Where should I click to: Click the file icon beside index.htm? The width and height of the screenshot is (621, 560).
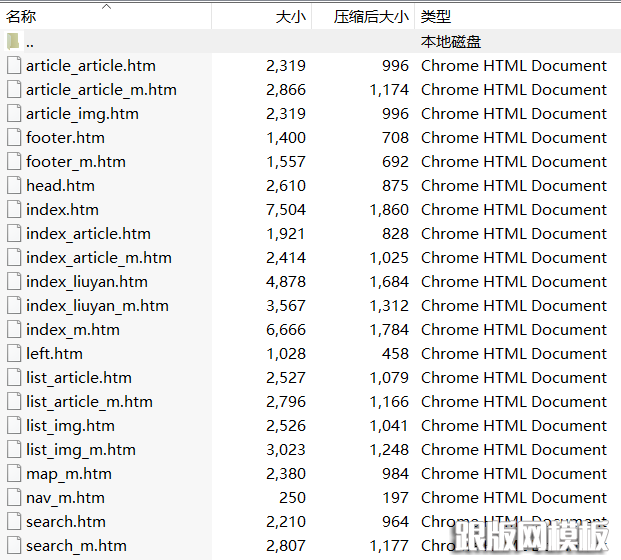[13, 209]
